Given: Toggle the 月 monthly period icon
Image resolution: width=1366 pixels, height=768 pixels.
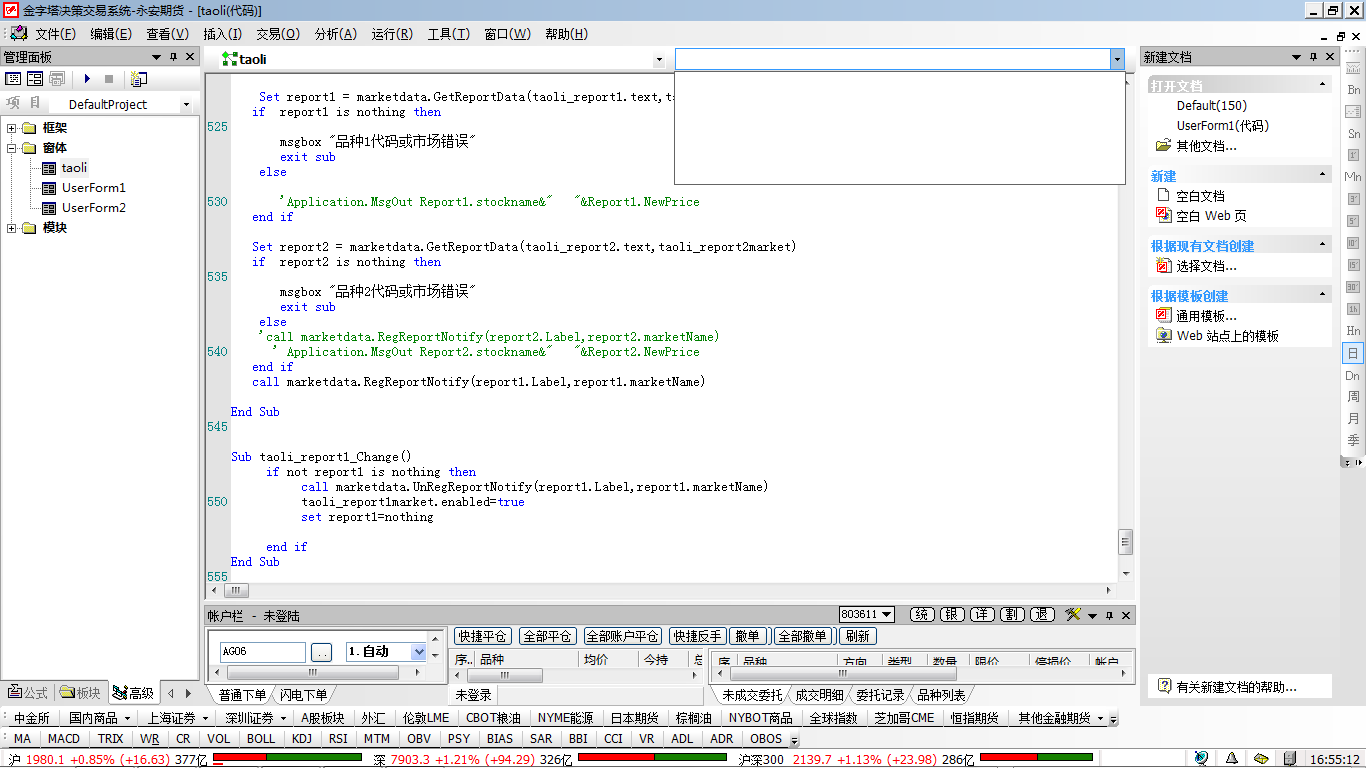Looking at the screenshot, I should click(x=1353, y=419).
